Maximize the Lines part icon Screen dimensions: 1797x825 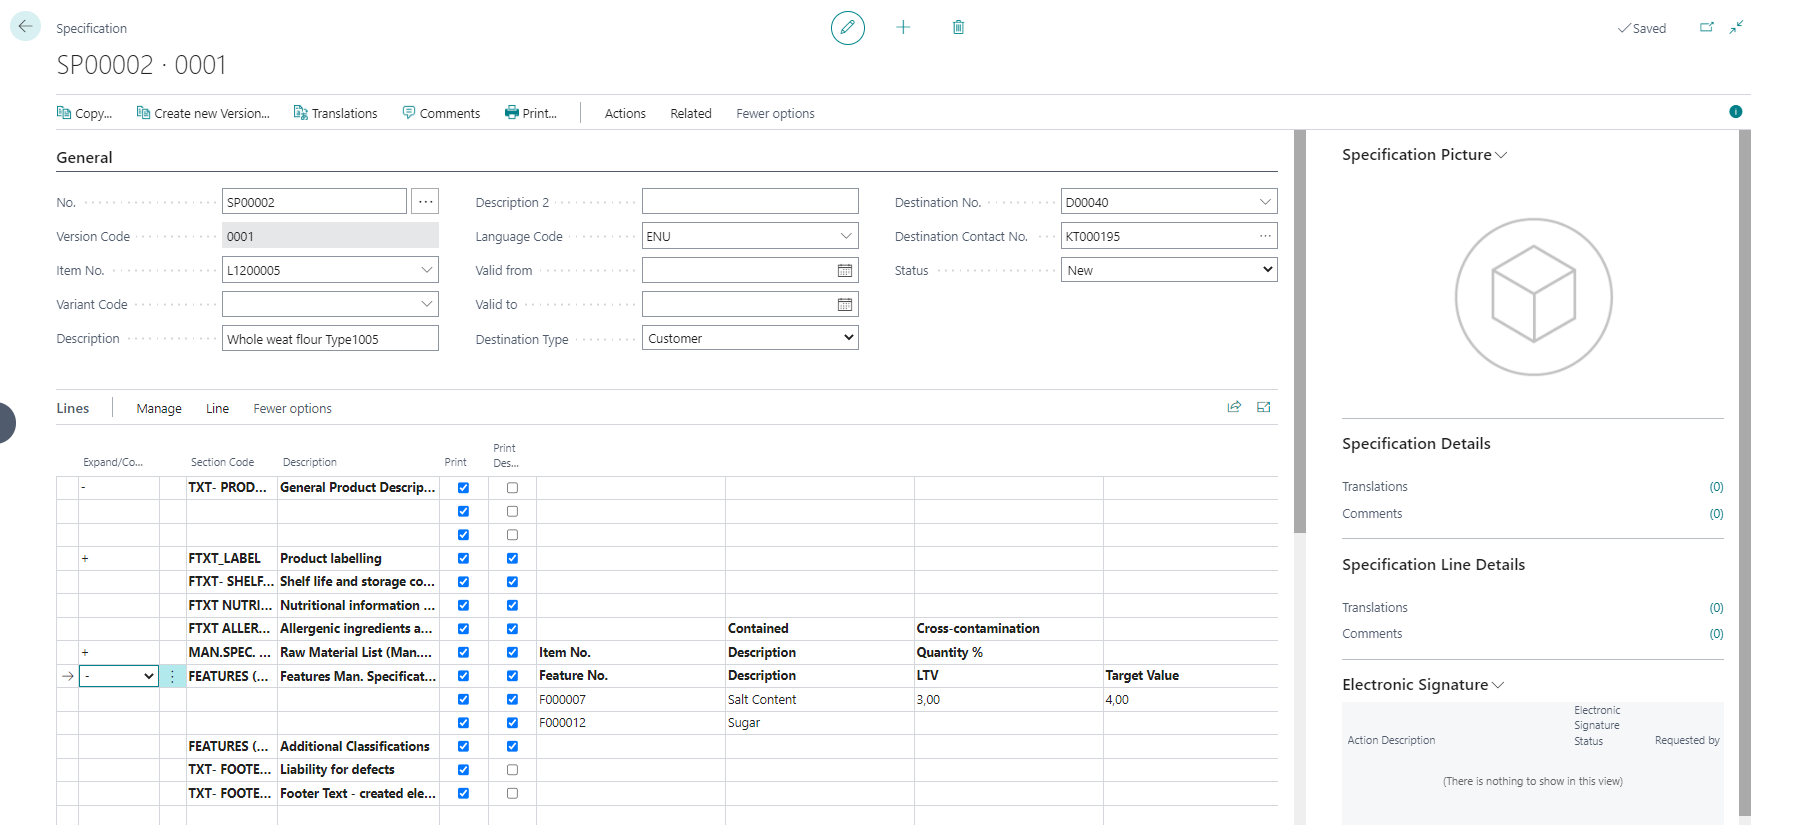[1264, 407]
